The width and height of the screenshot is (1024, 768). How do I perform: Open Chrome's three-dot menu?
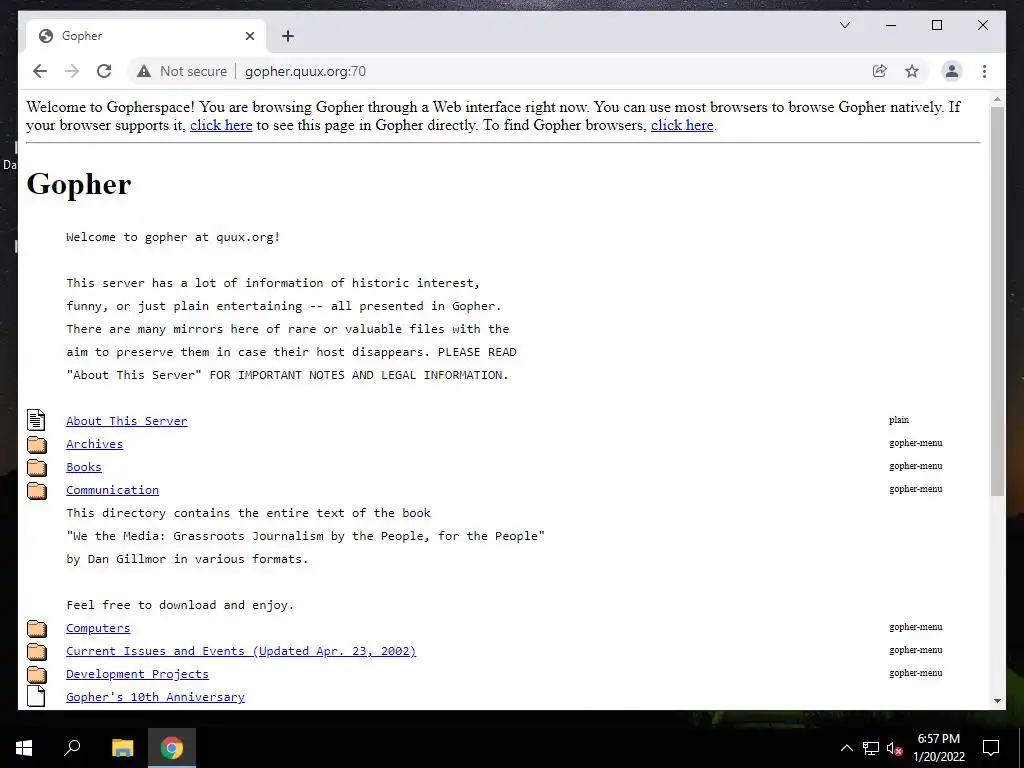984,71
